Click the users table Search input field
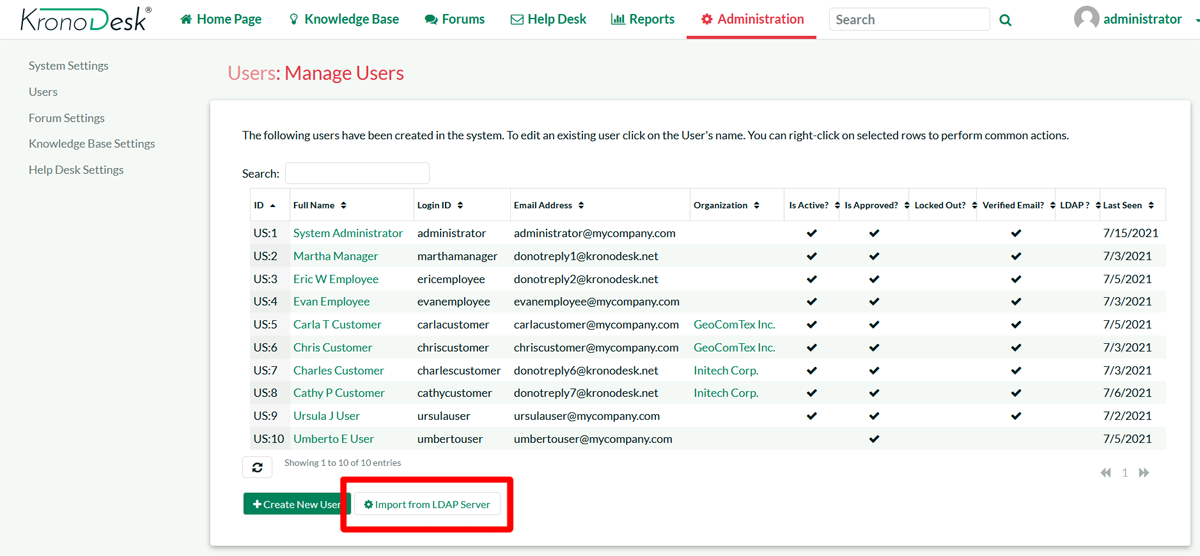 click(x=357, y=174)
